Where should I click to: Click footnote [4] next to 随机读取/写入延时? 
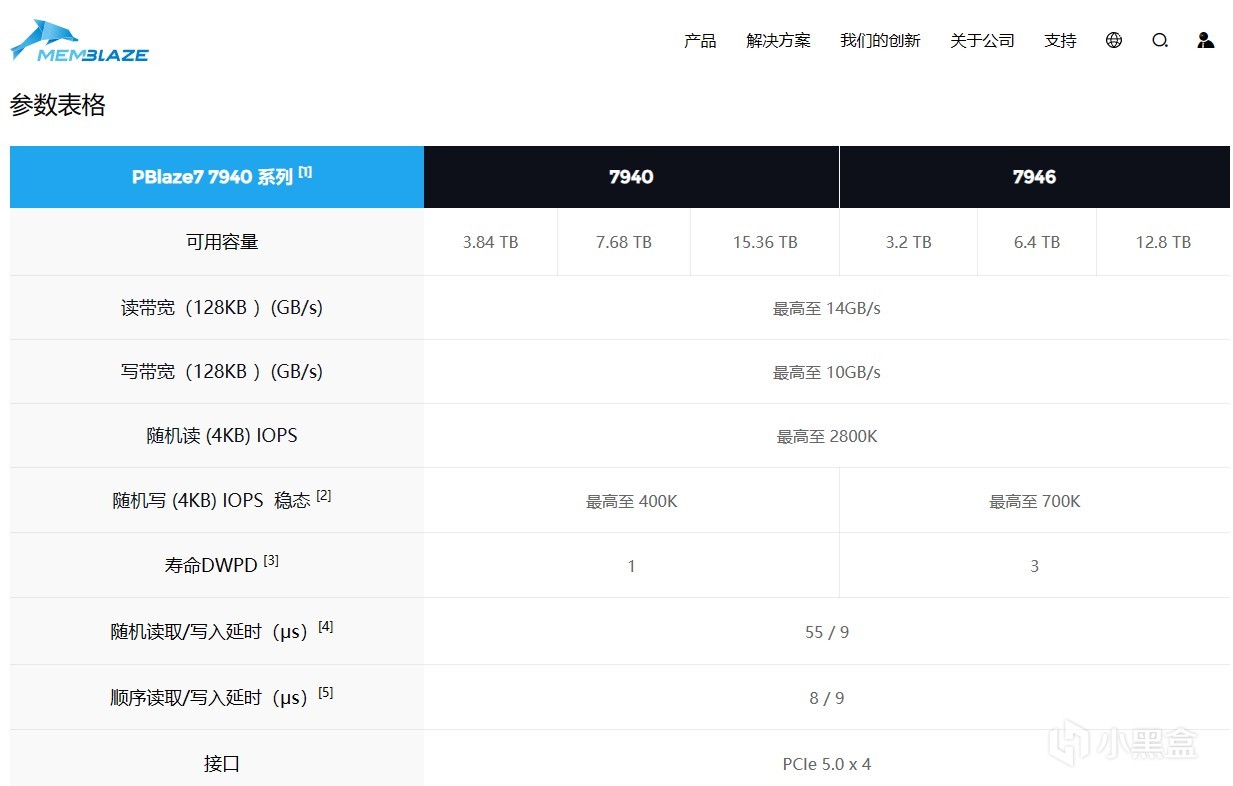tap(325, 627)
